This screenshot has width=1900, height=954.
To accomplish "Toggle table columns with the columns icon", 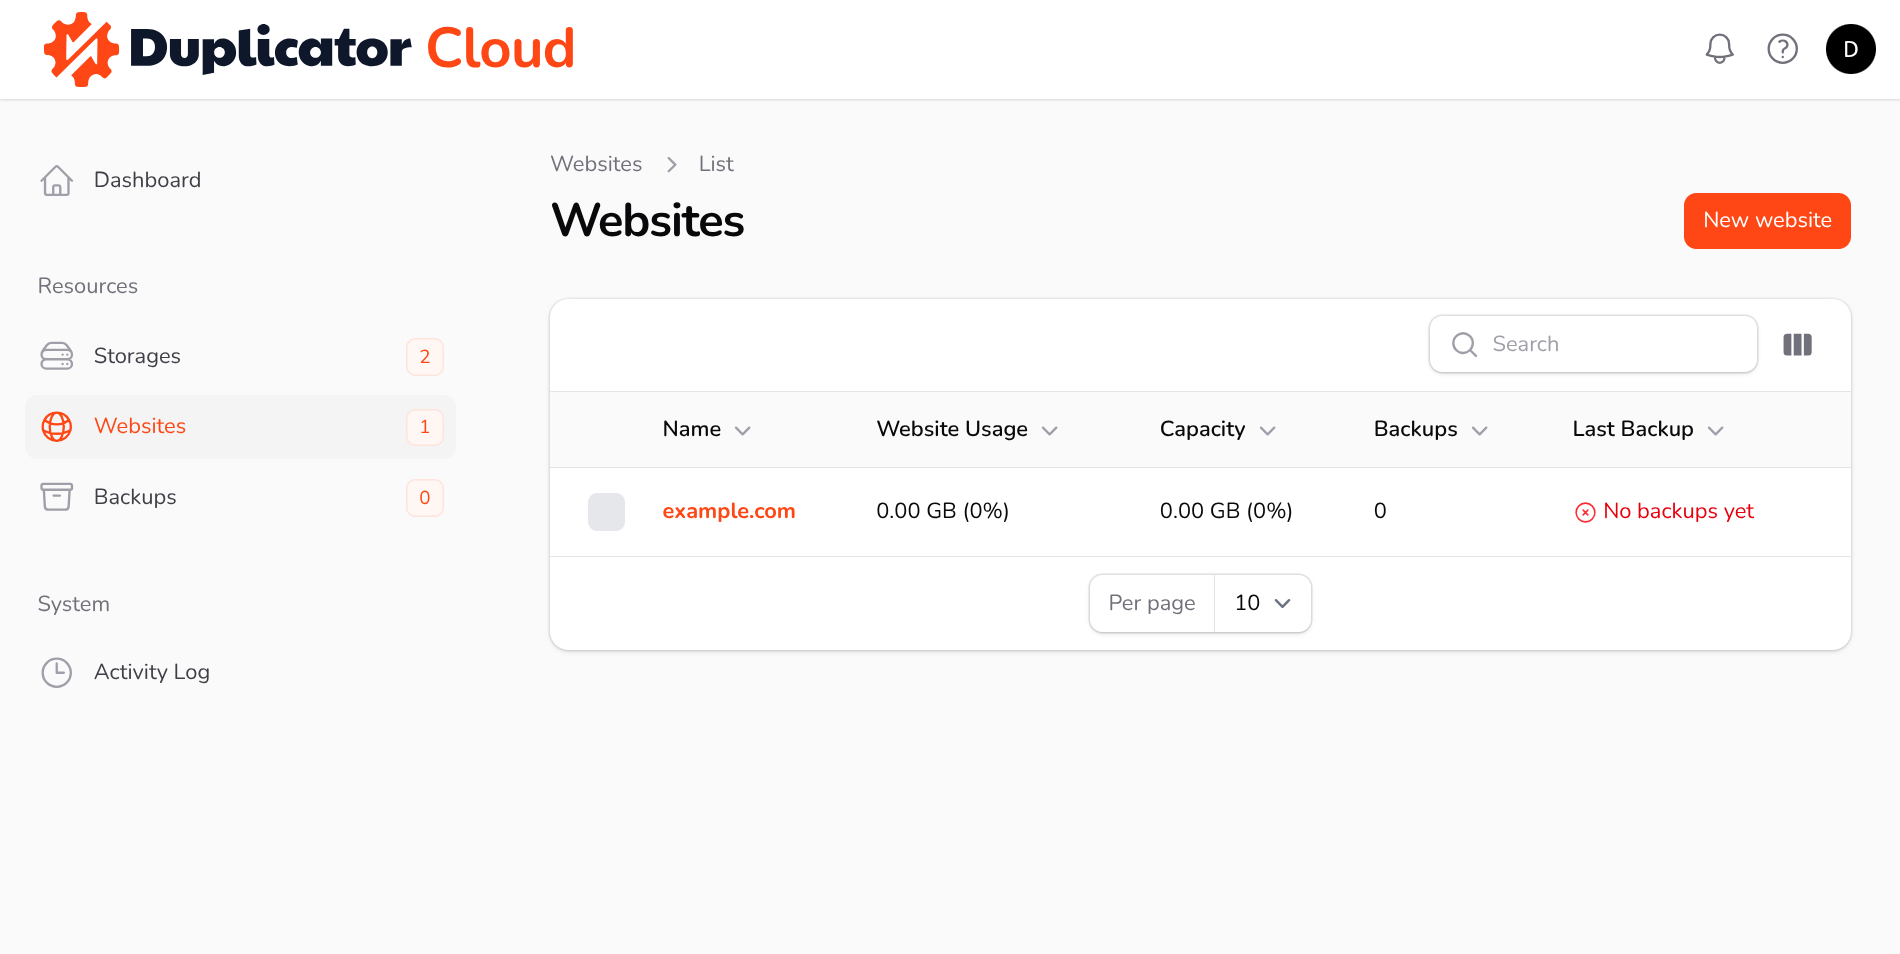I will [1797, 345].
